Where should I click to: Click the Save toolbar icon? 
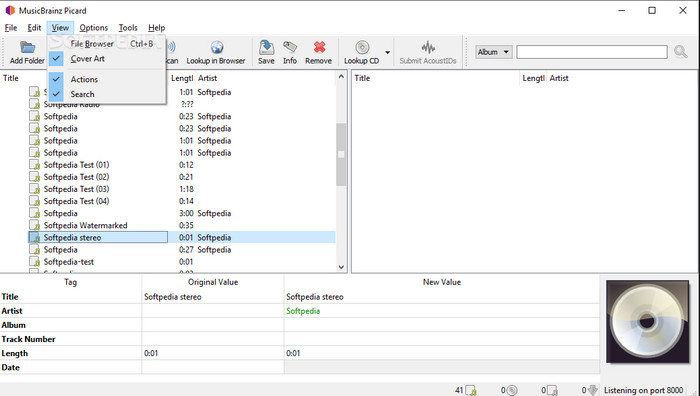(x=266, y=47)
